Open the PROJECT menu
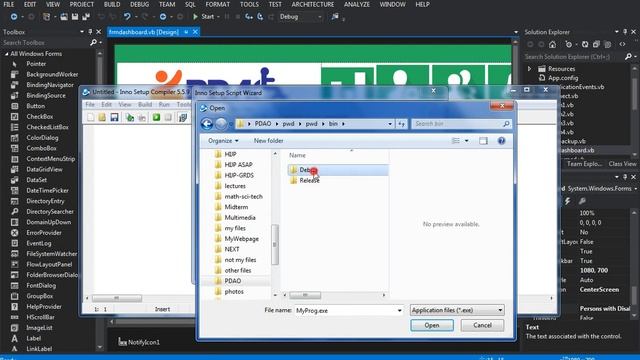 click(x=81, y=4)
